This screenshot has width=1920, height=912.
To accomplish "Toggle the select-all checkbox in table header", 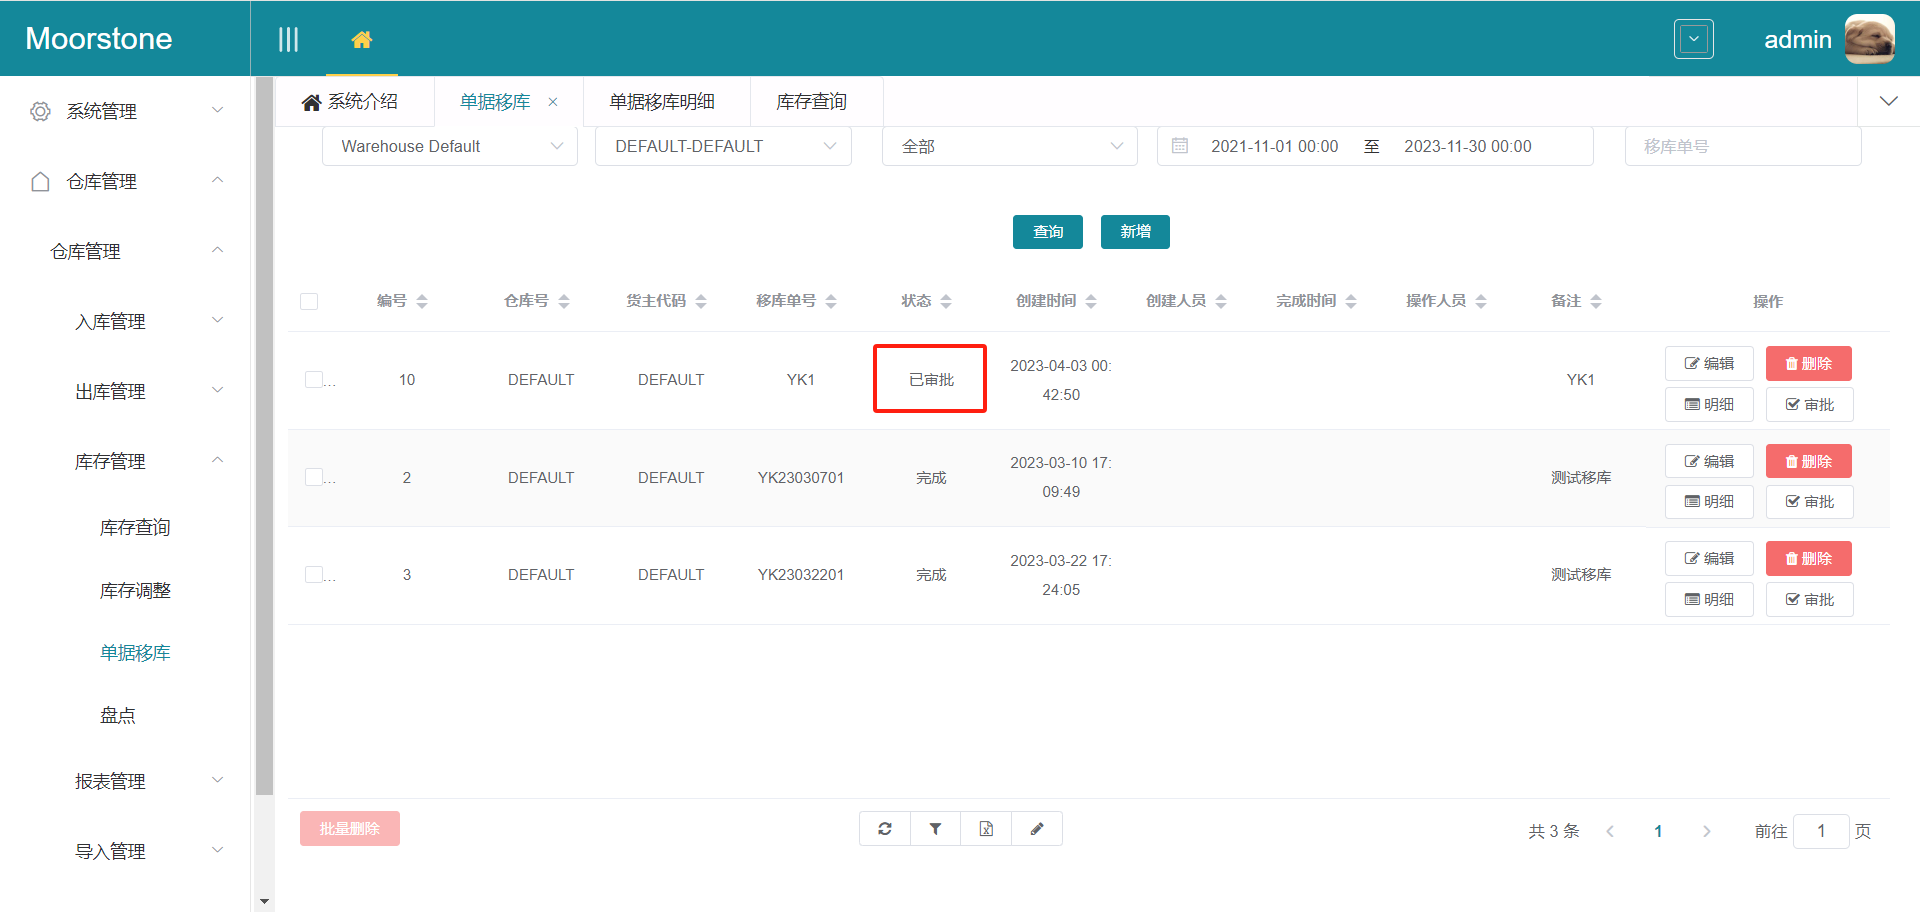I will 309,300.
